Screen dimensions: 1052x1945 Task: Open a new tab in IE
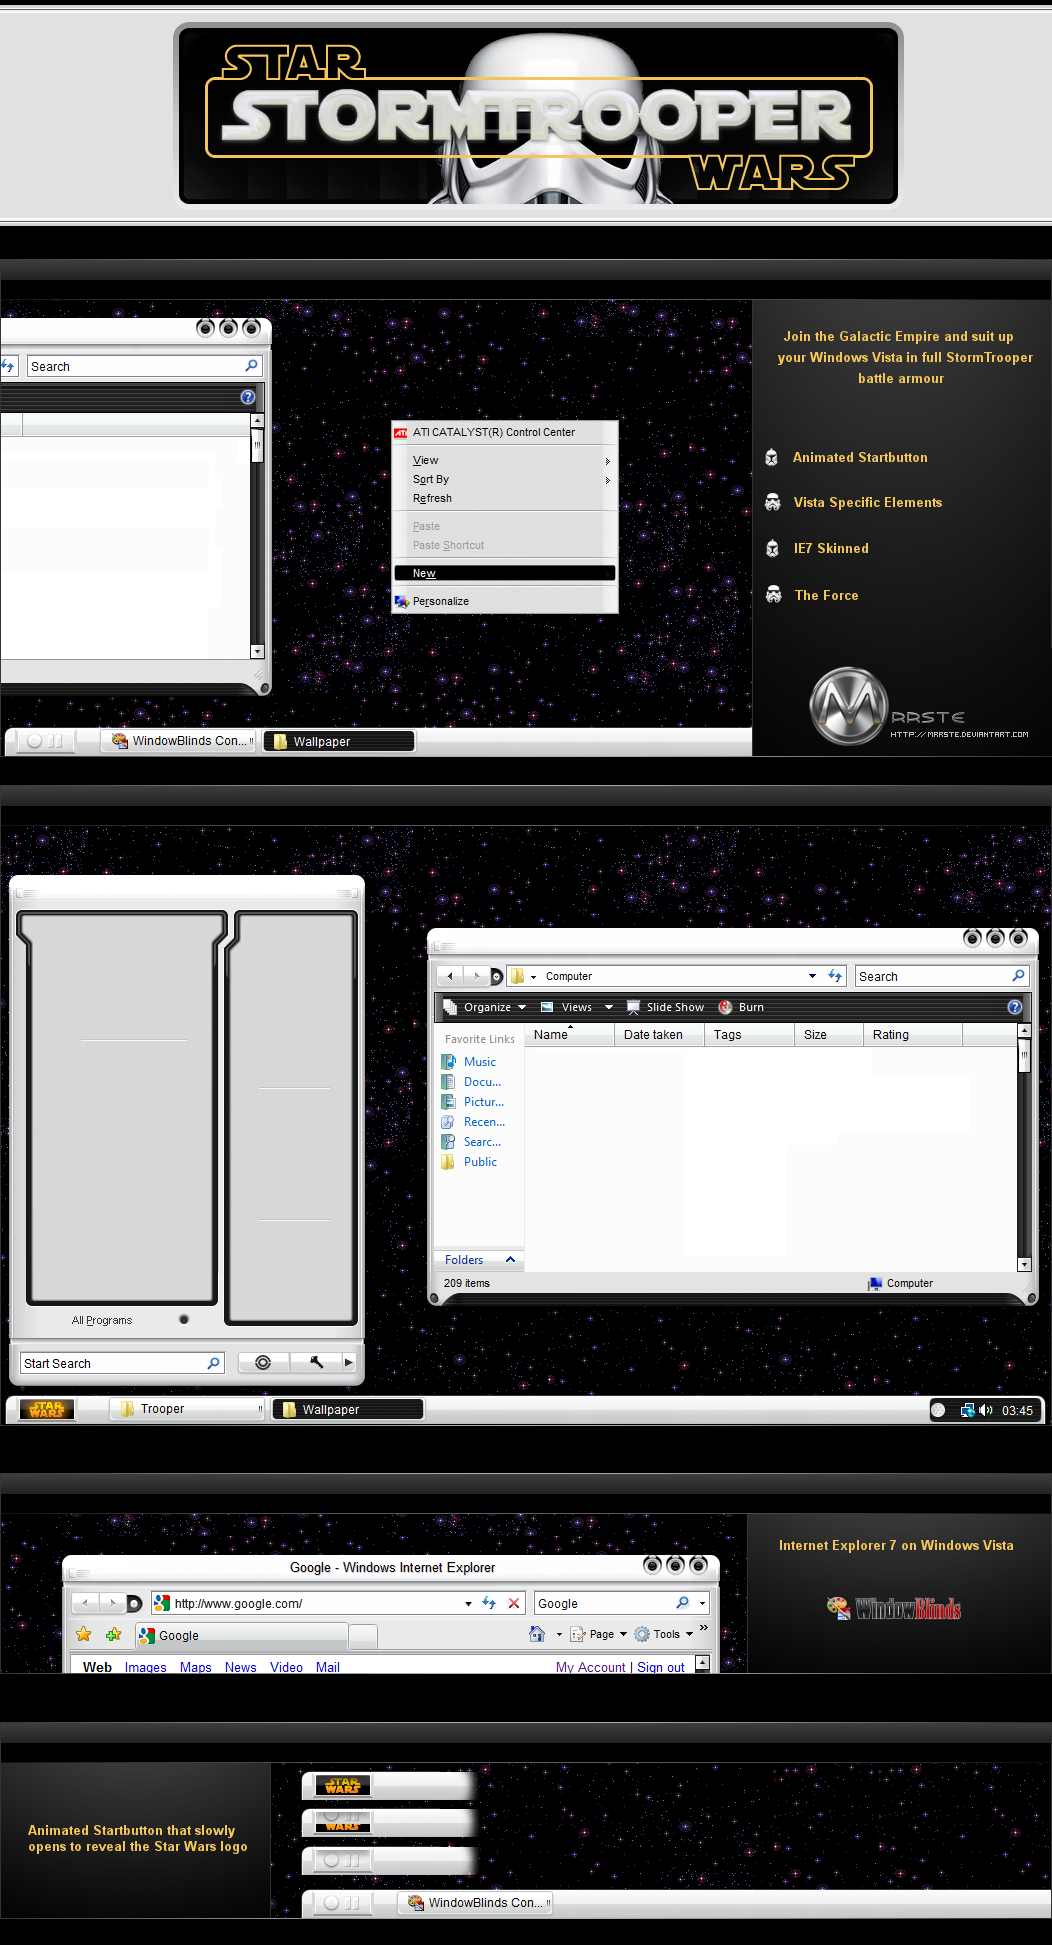point(363,1636)
